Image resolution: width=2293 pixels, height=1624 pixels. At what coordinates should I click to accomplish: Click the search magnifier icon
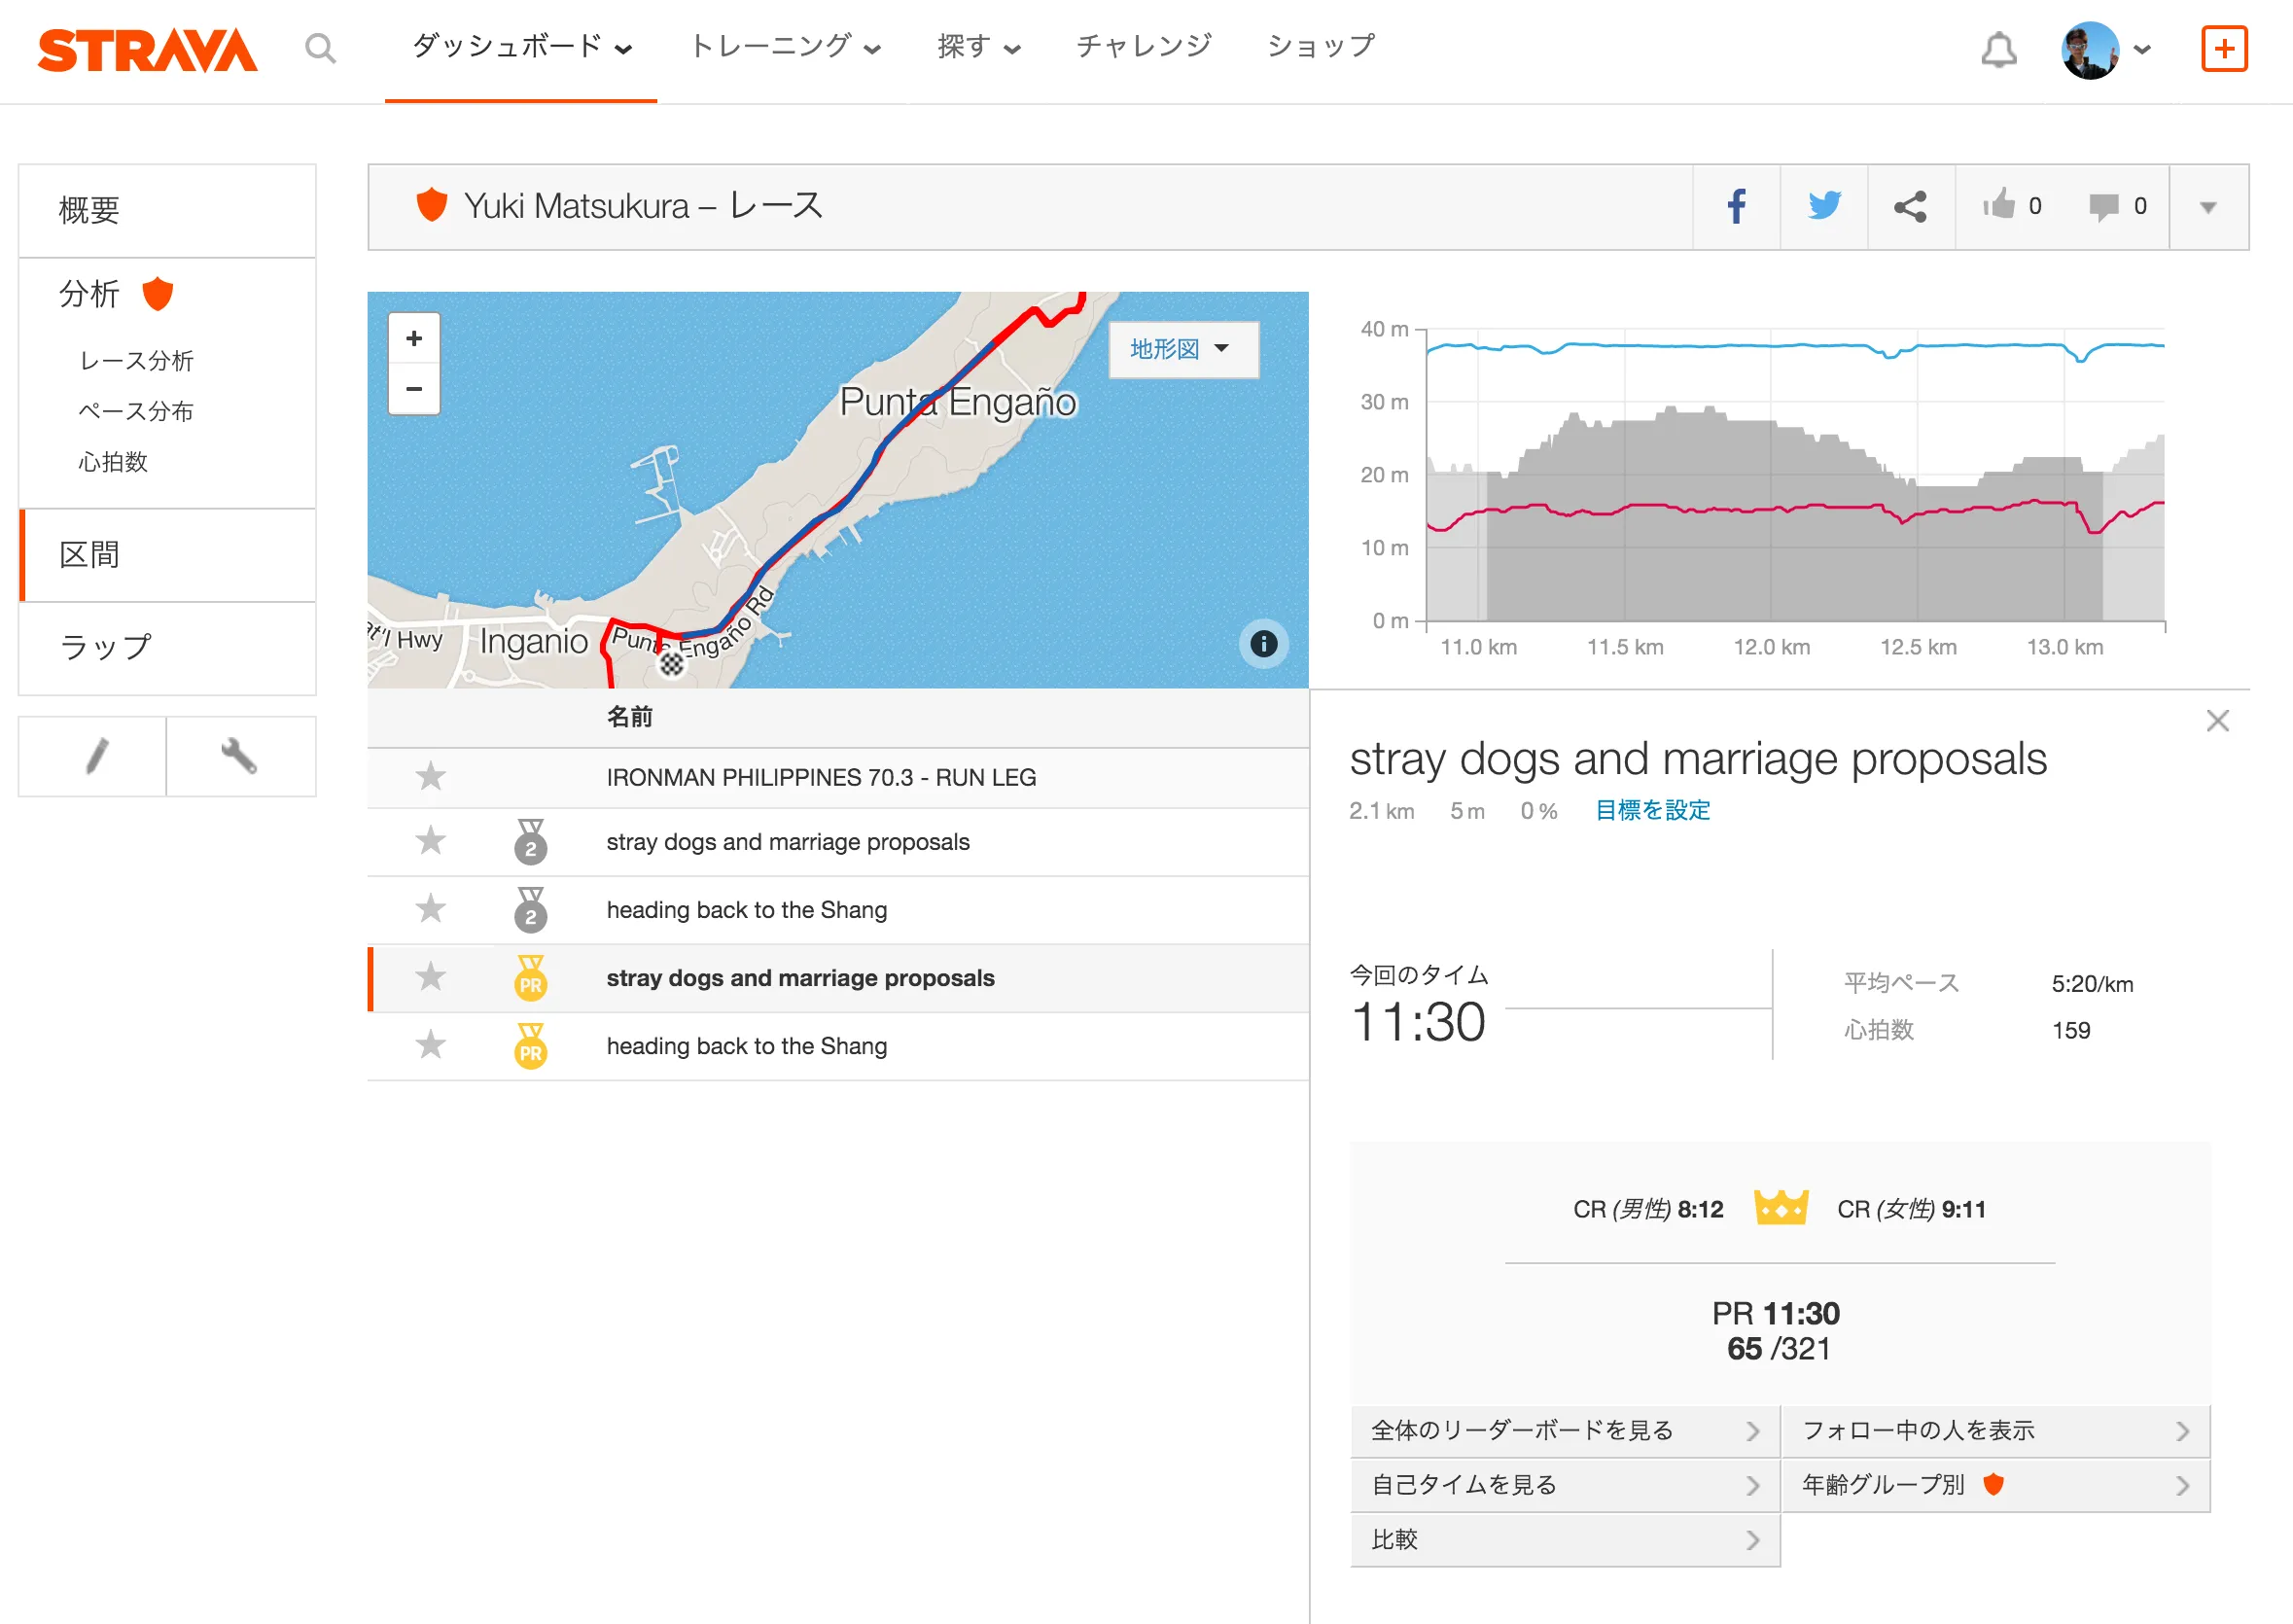tap(320, 47)
